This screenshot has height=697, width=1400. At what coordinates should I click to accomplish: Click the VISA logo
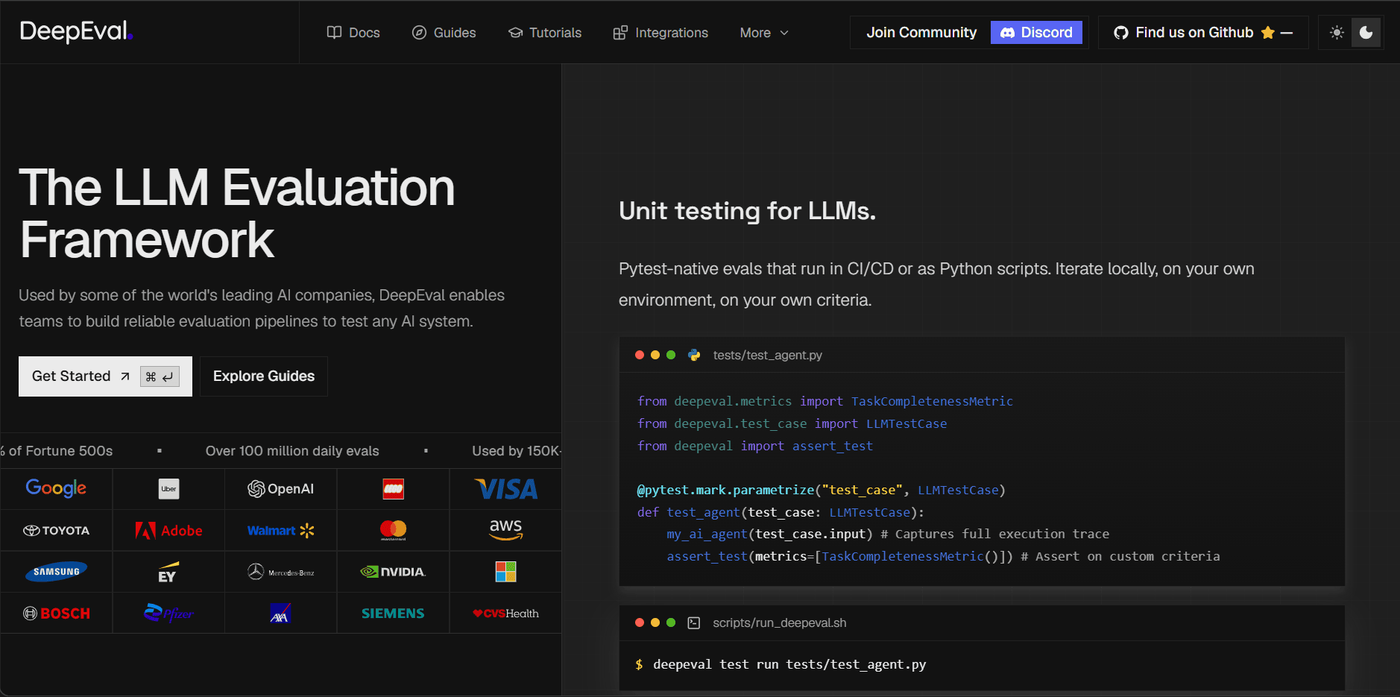pos(506,489)
